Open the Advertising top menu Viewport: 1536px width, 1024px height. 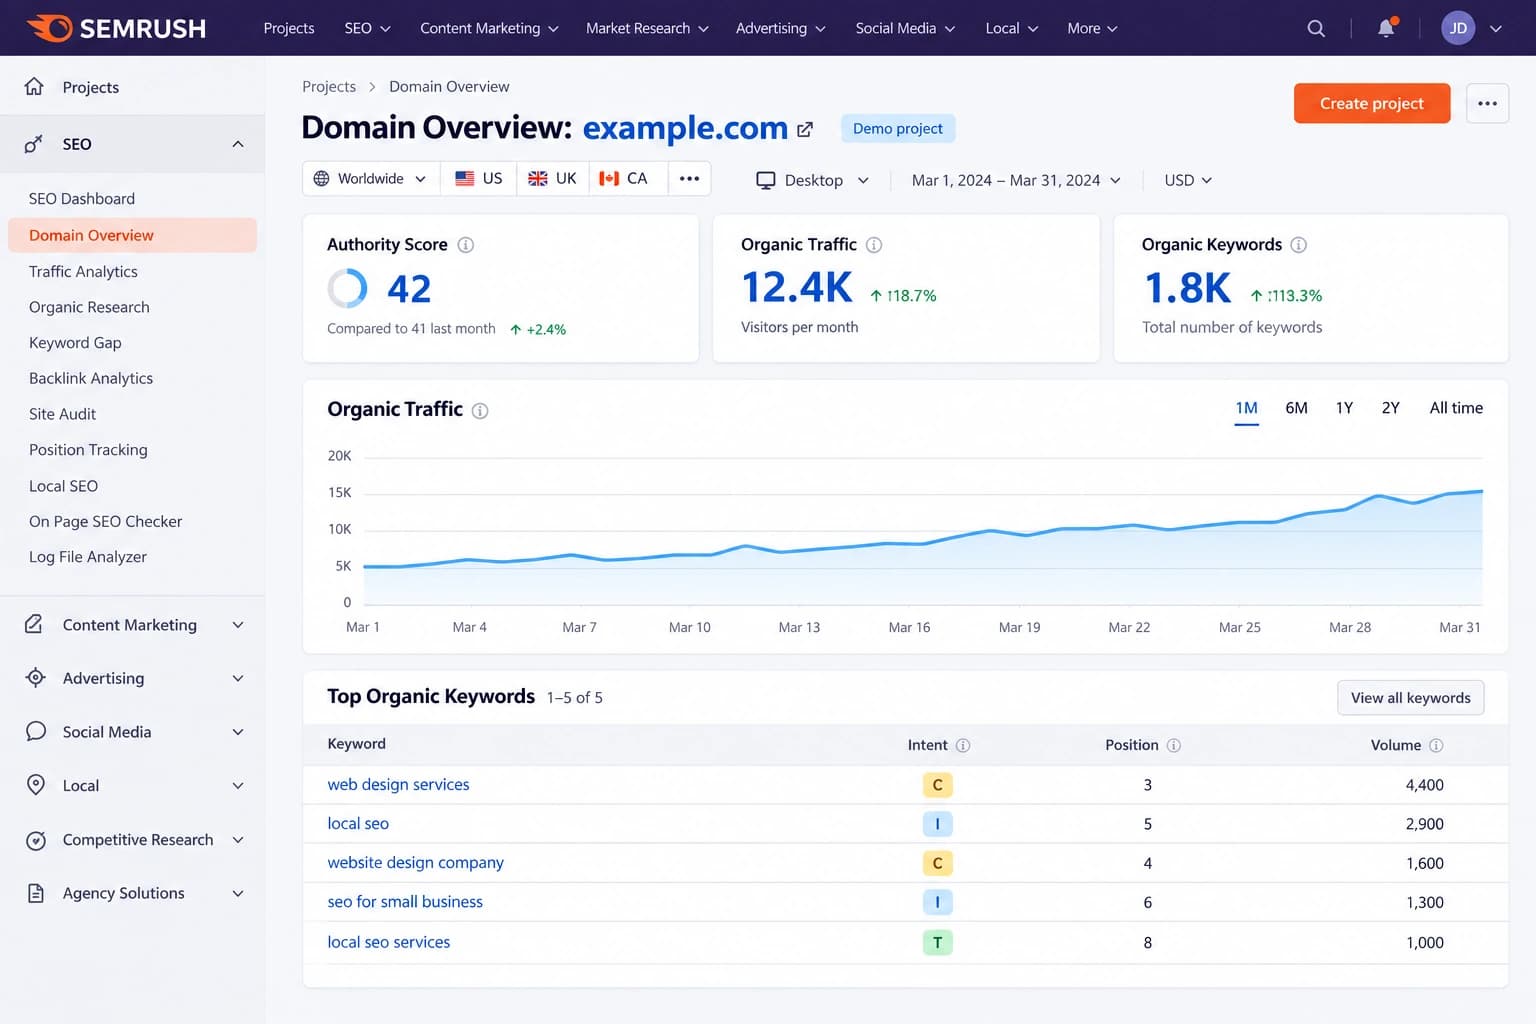pos(780,28)
